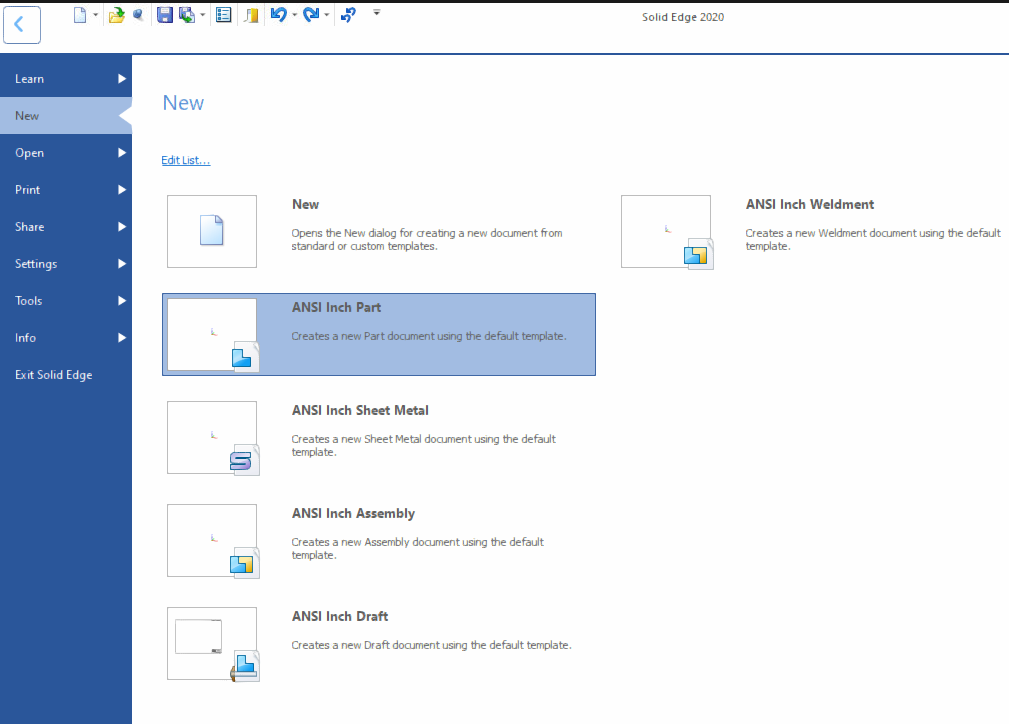Image resolution: width=1009 pixels, height=724 pixels.
Task: Click the ANSI Inch Sheet Metal title
Action: click(360, 411)
